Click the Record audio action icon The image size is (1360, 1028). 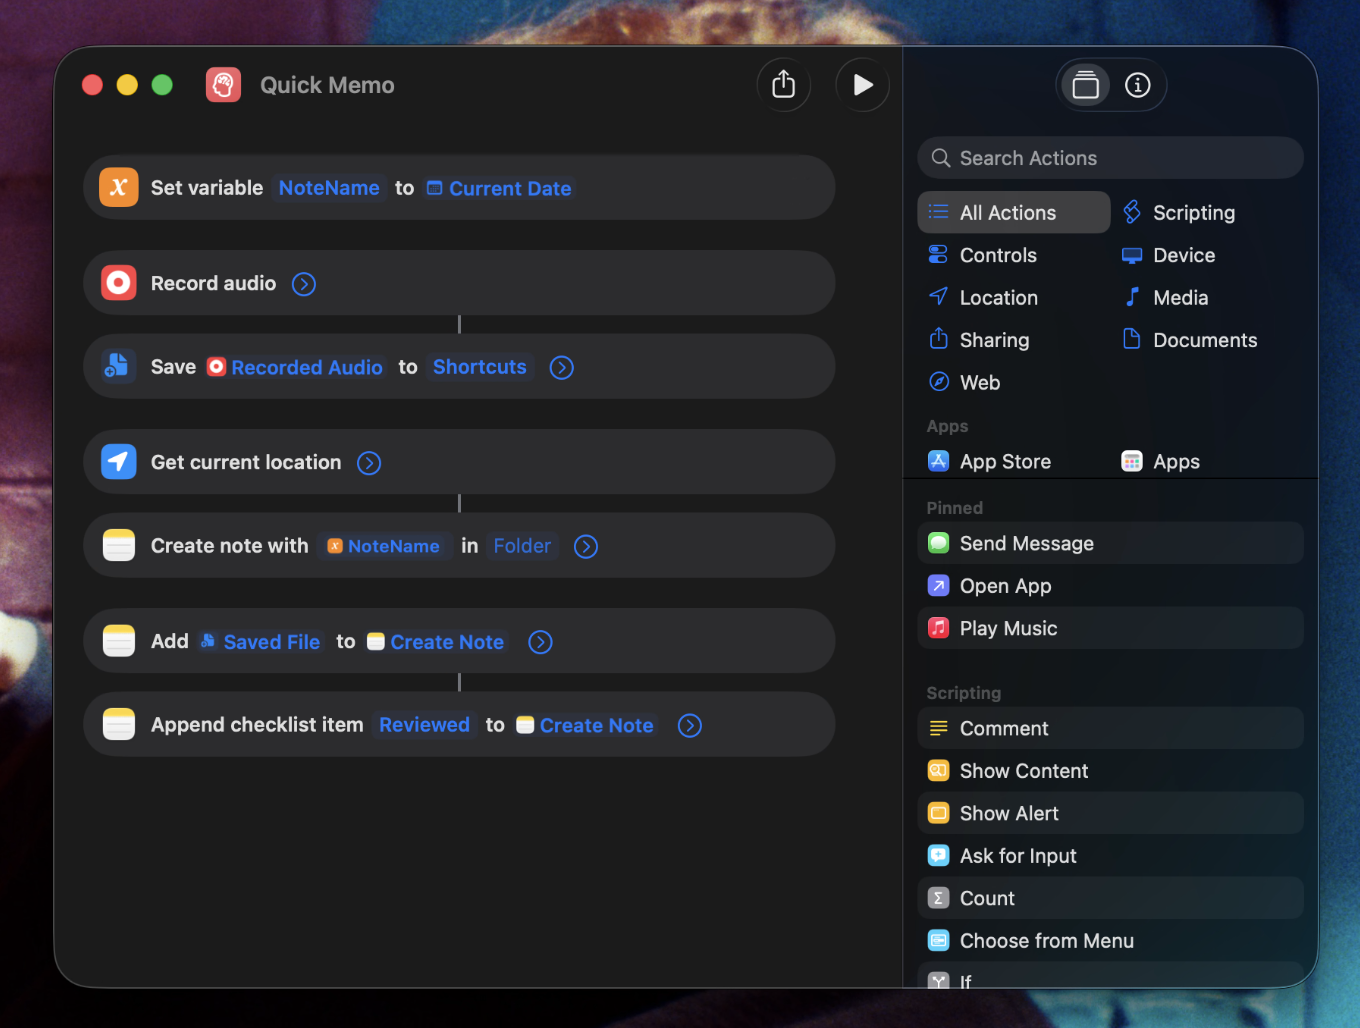click(118, 283)
